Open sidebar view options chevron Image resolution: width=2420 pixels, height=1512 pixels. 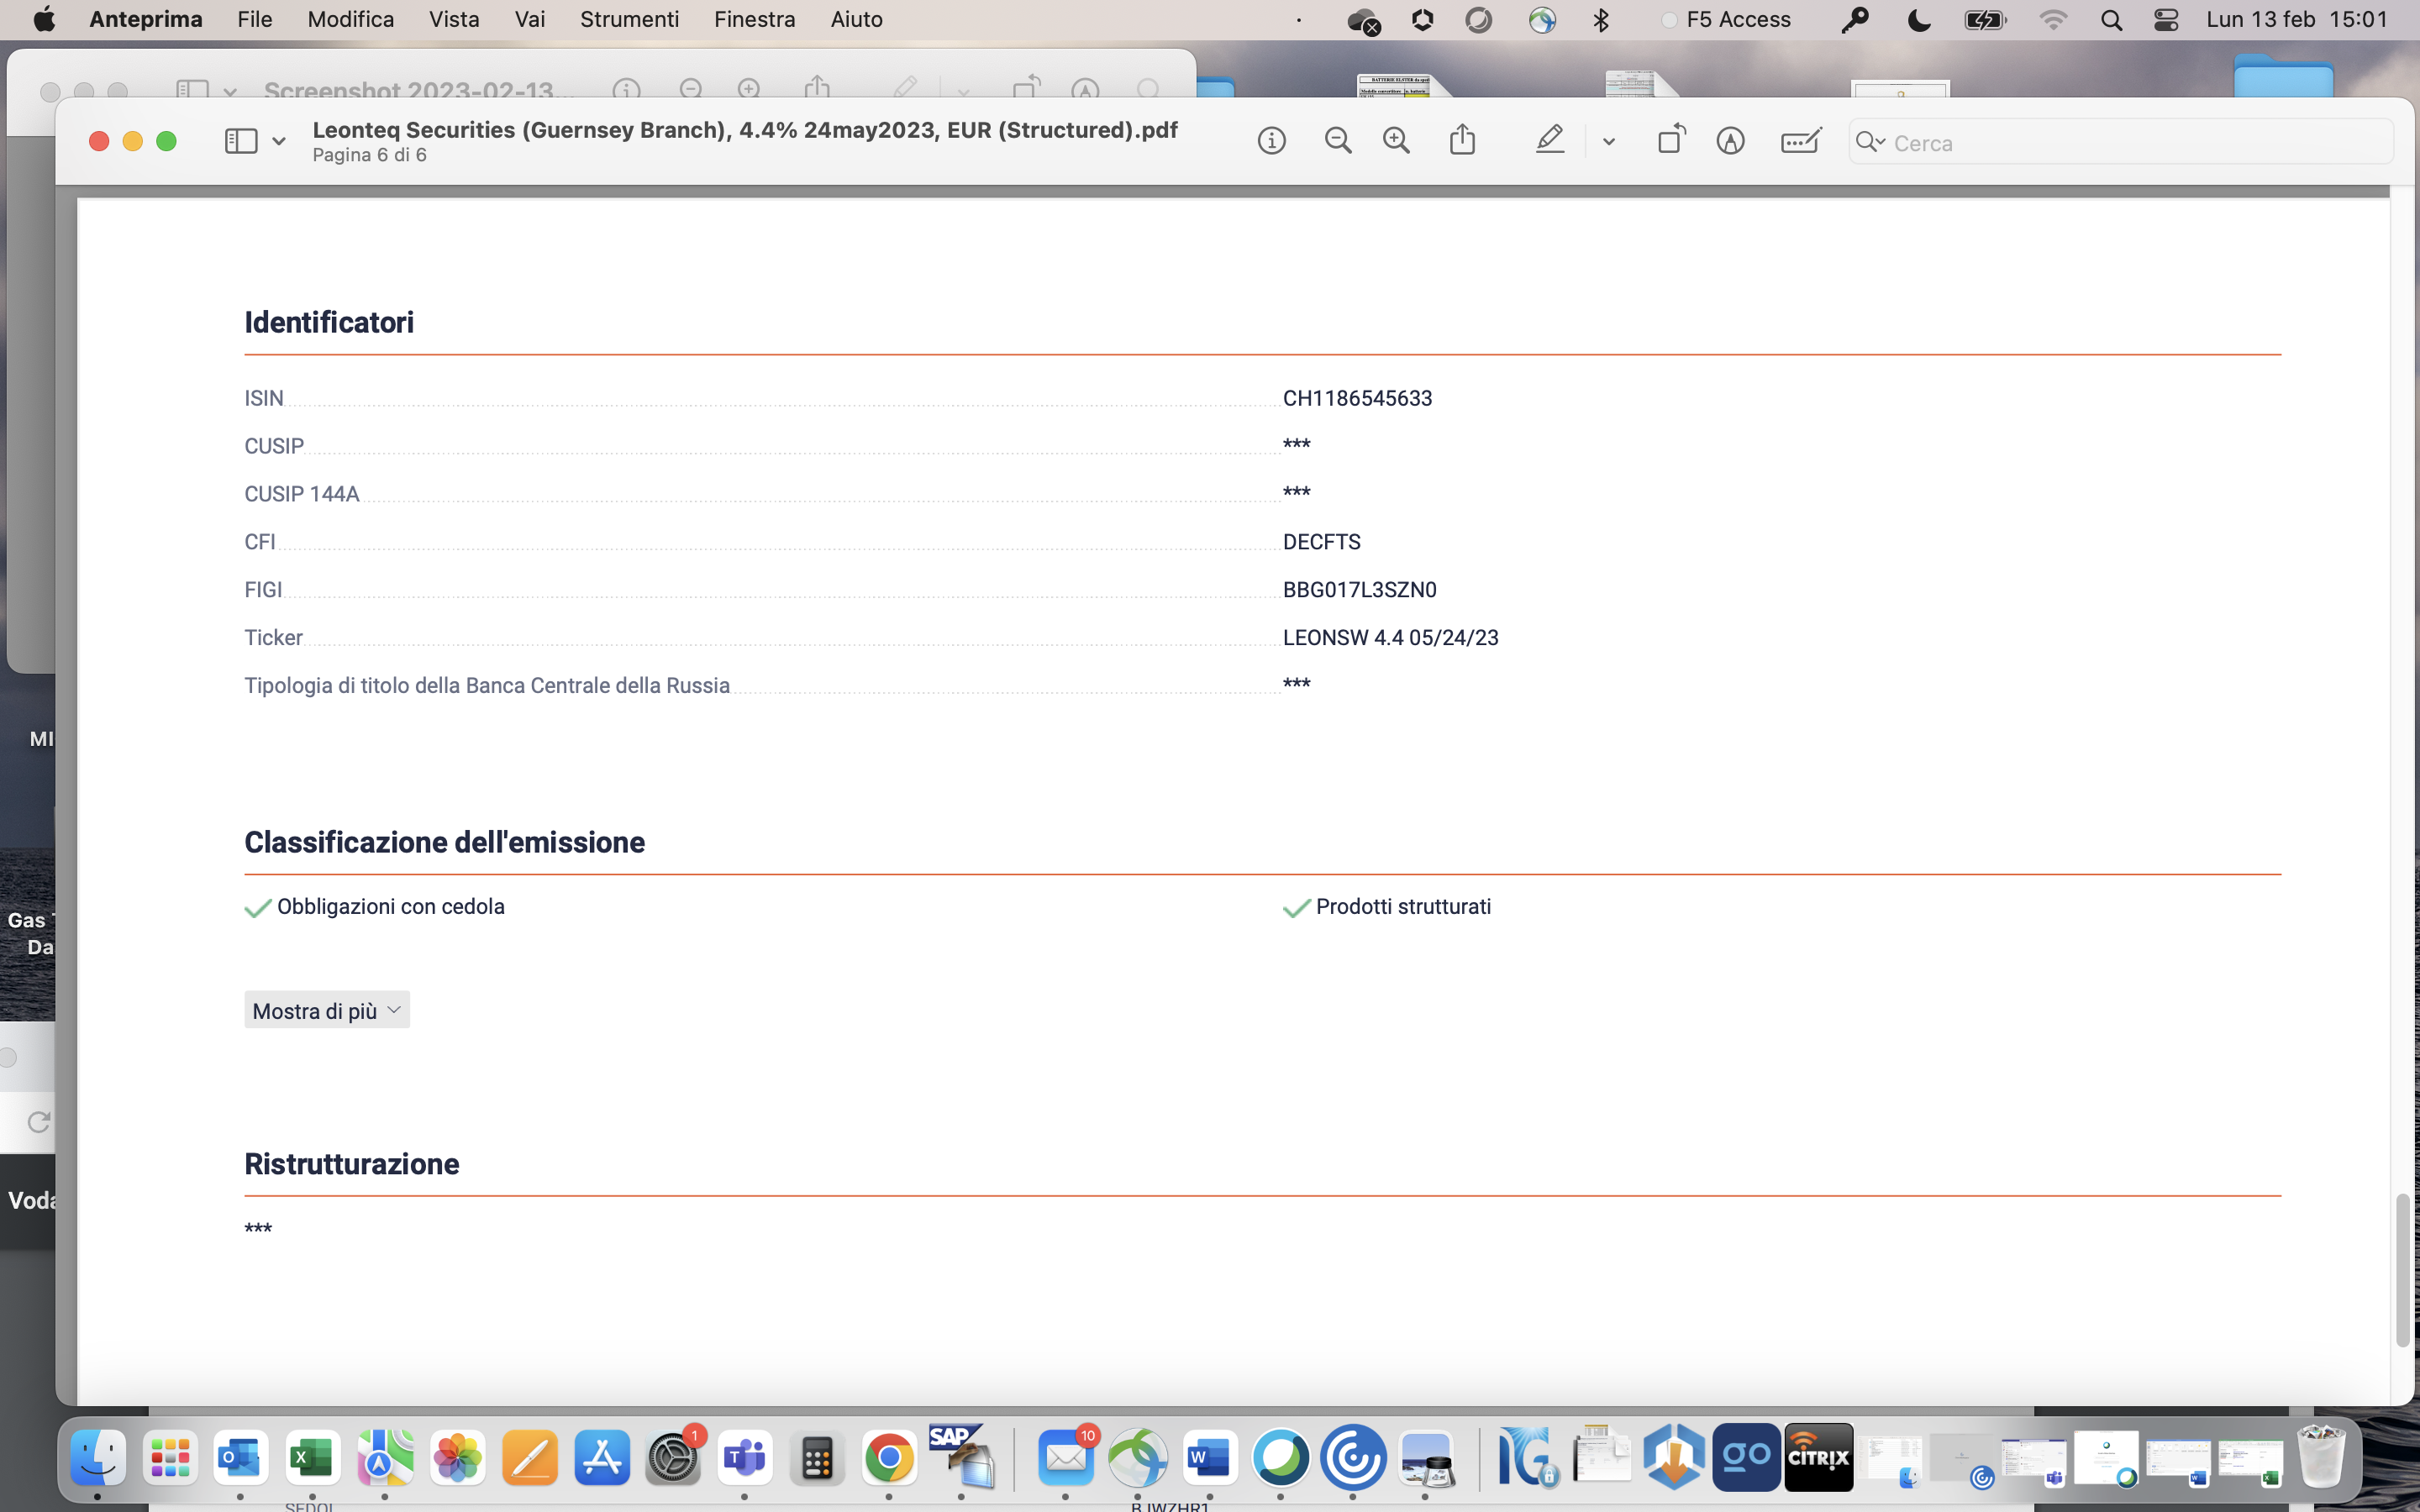279,142
